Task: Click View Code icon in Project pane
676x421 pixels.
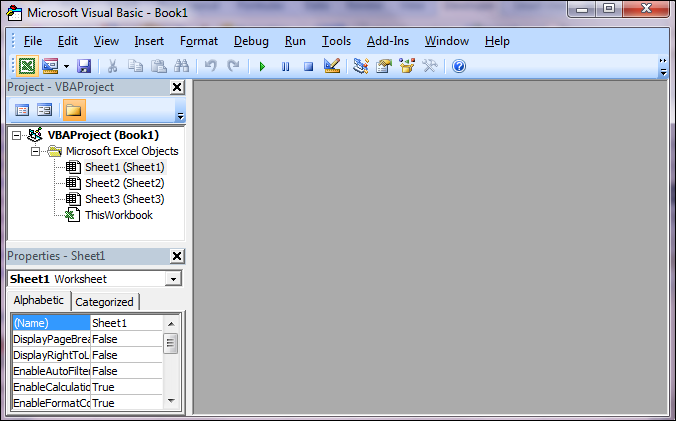Action: click(x=22, y=110)
